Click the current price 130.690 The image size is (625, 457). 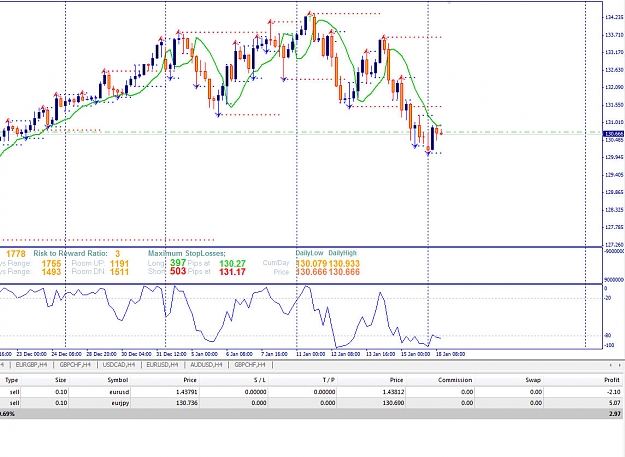point(393,403)
